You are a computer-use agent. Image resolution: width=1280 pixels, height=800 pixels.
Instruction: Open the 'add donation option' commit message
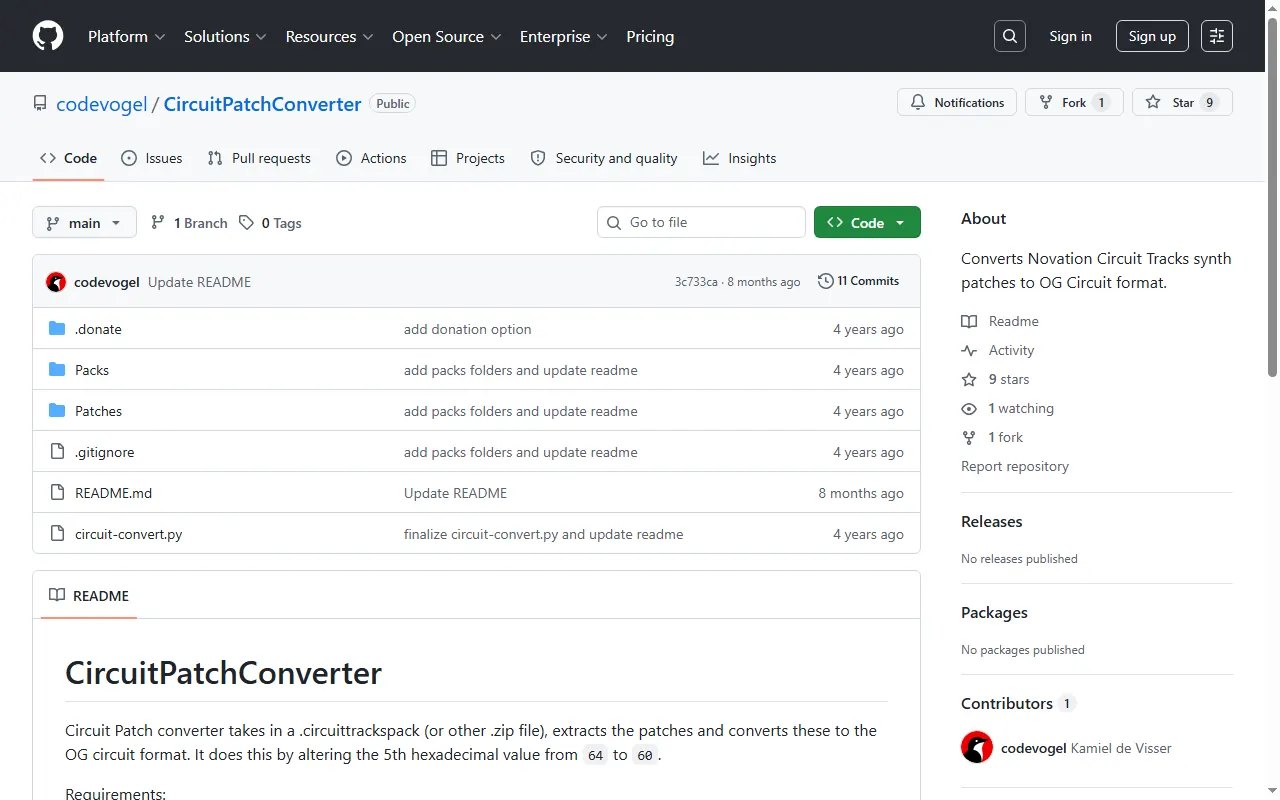click(x=468, y=329)
